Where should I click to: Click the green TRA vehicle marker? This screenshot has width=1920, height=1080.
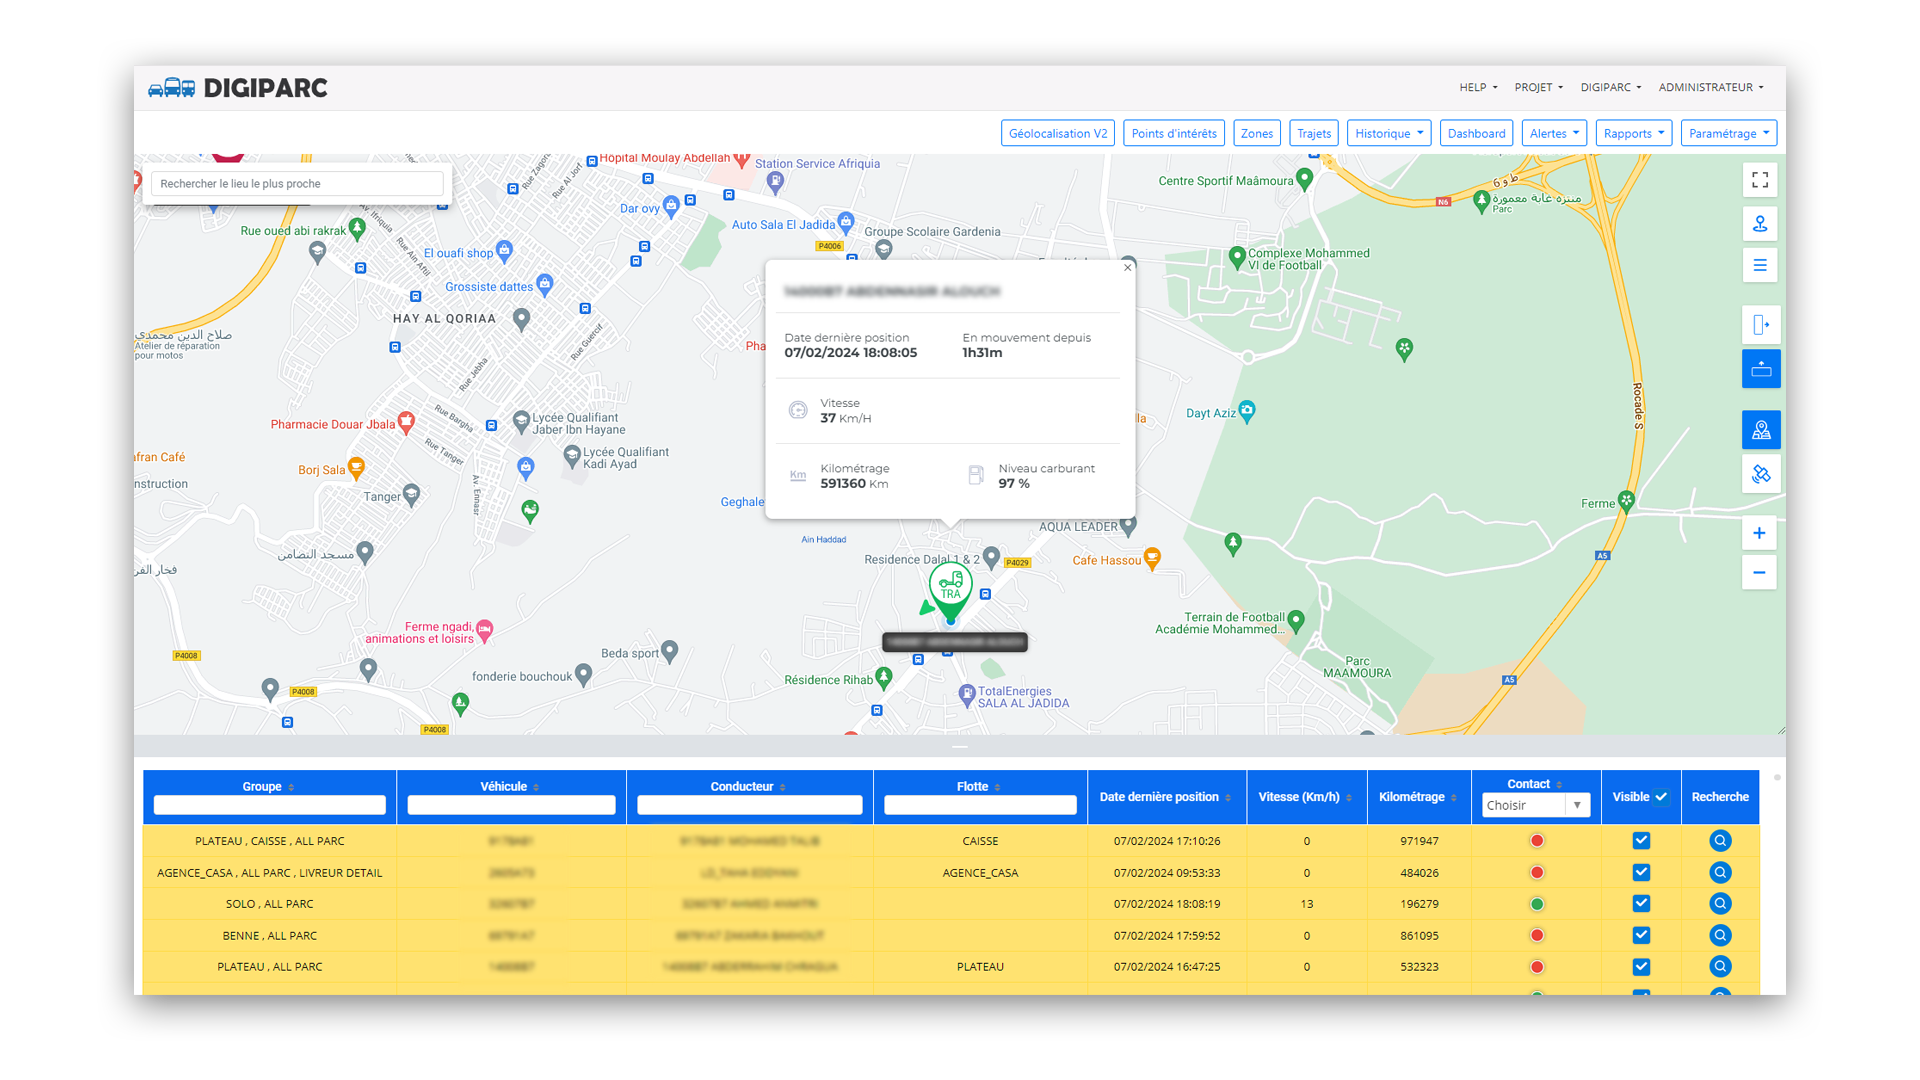(x=950, y=590)
